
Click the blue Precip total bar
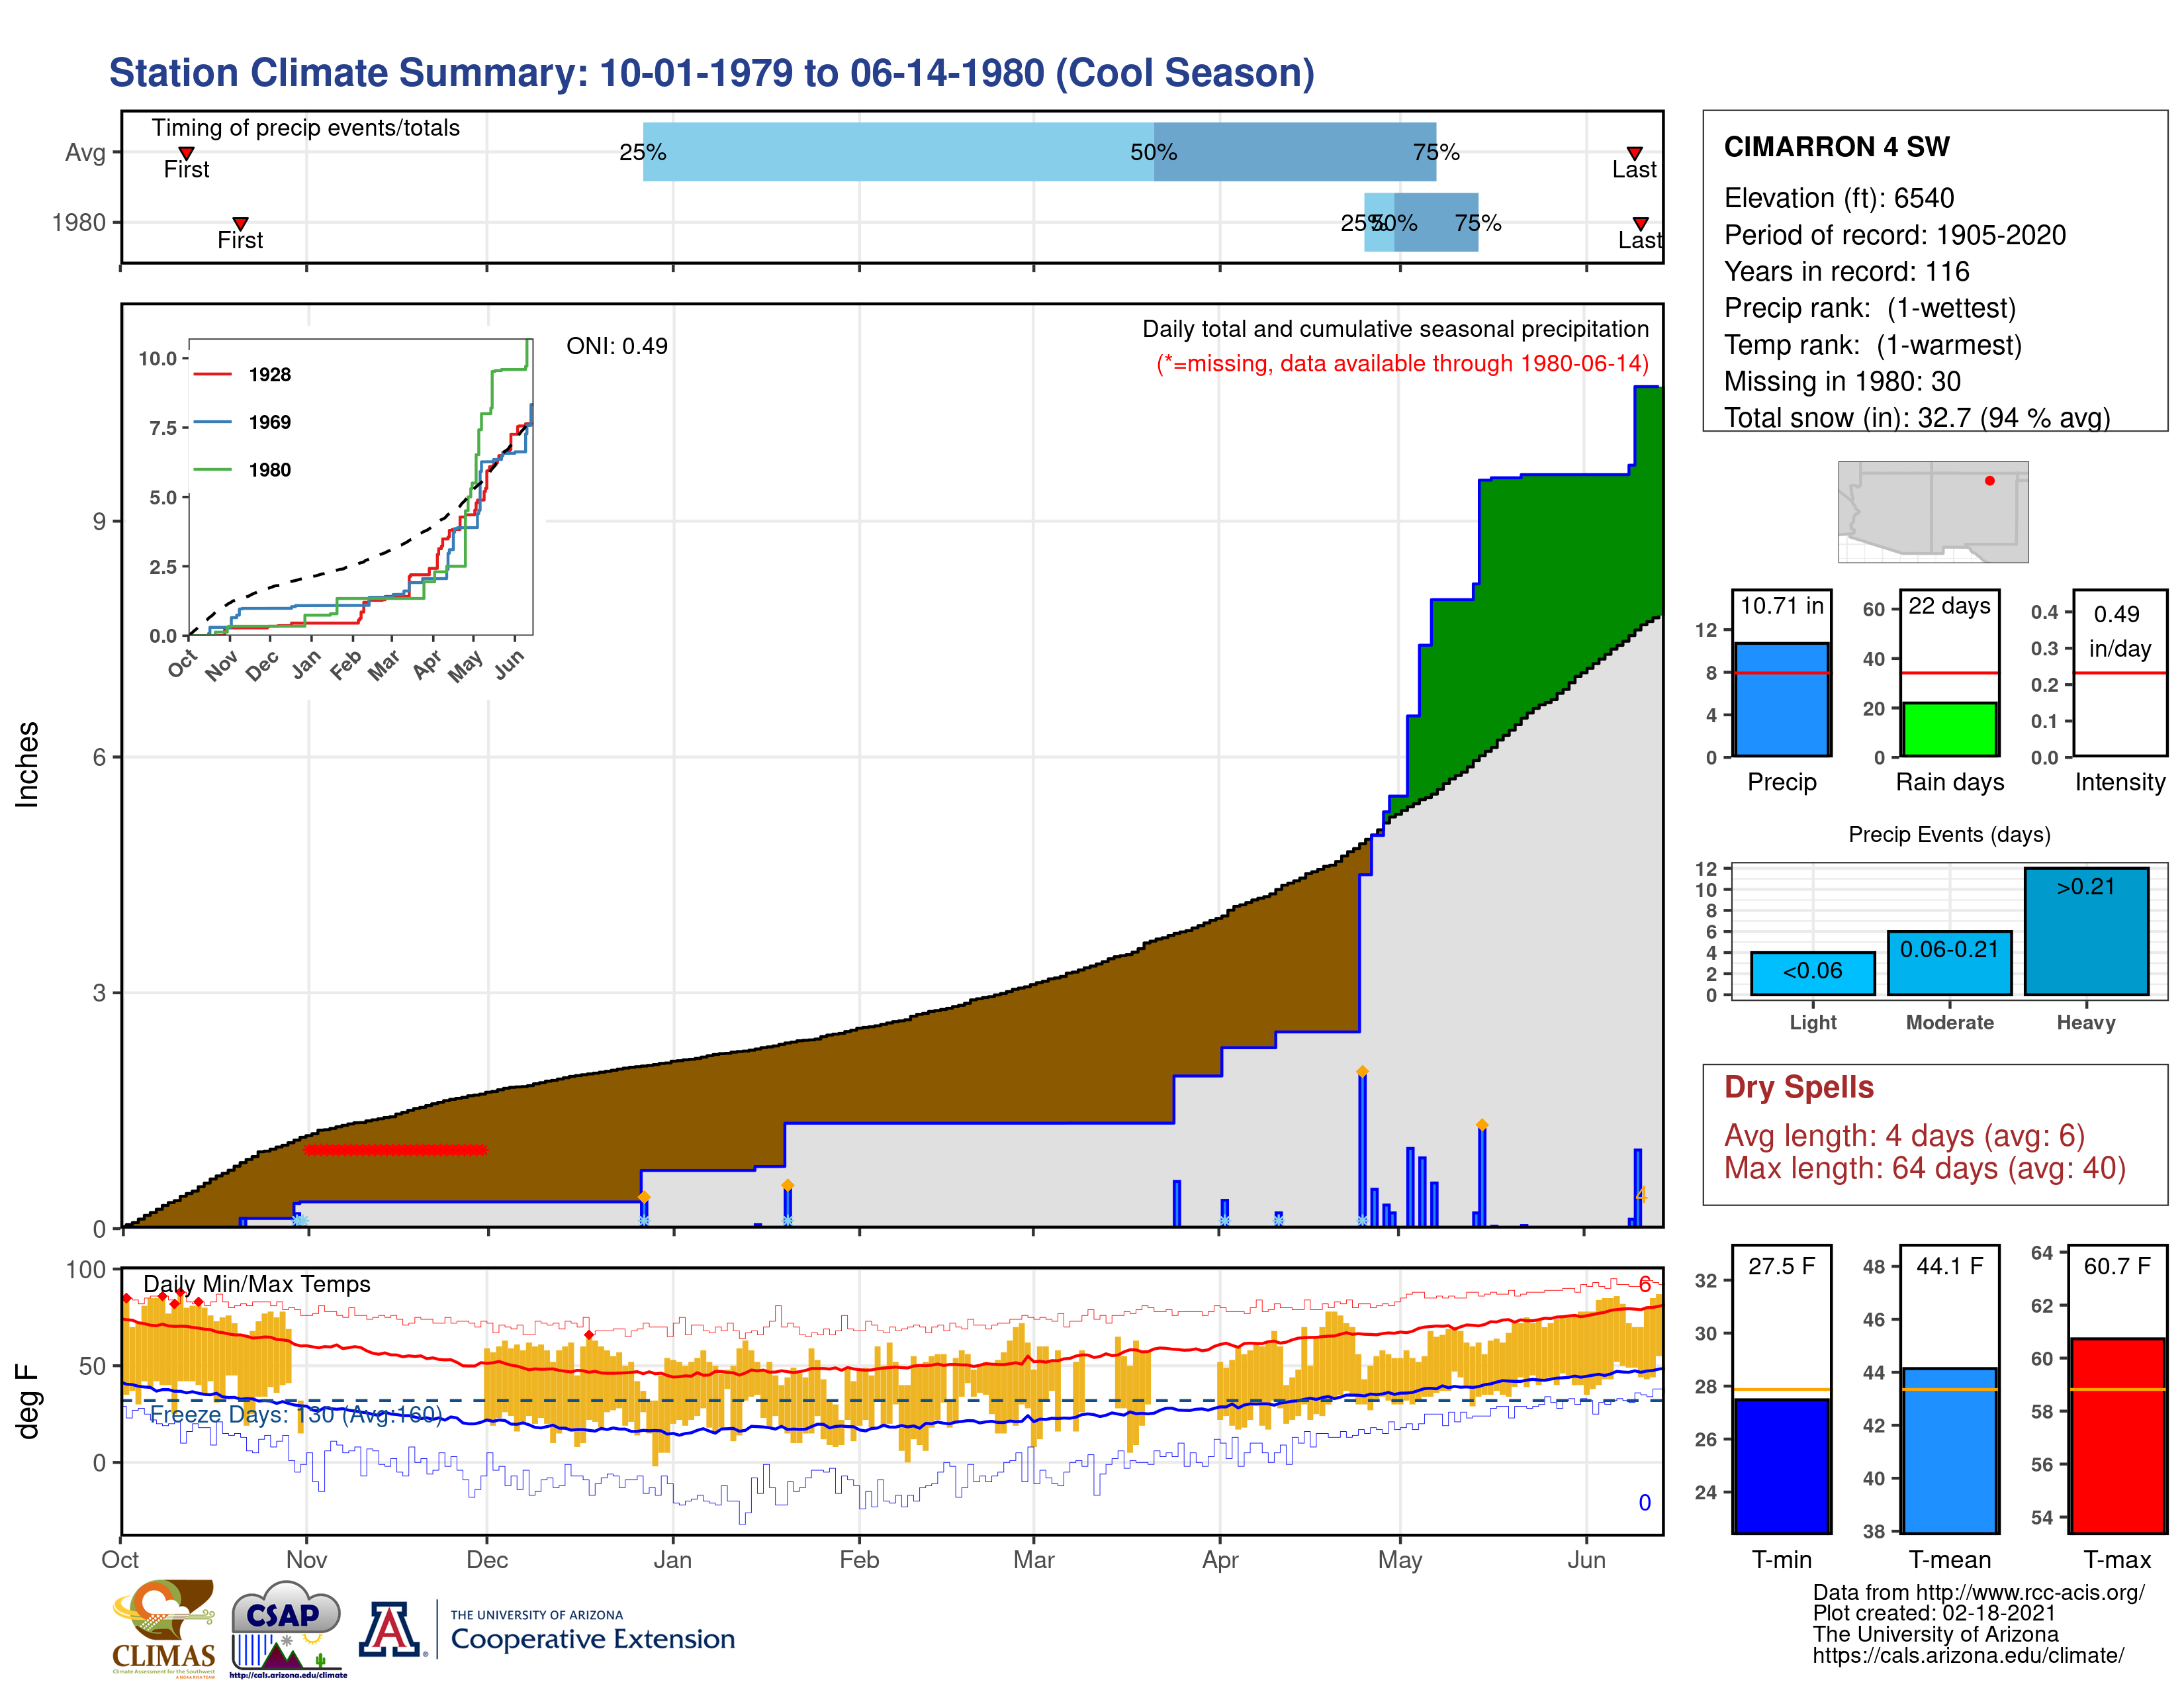pos(1781,699)
